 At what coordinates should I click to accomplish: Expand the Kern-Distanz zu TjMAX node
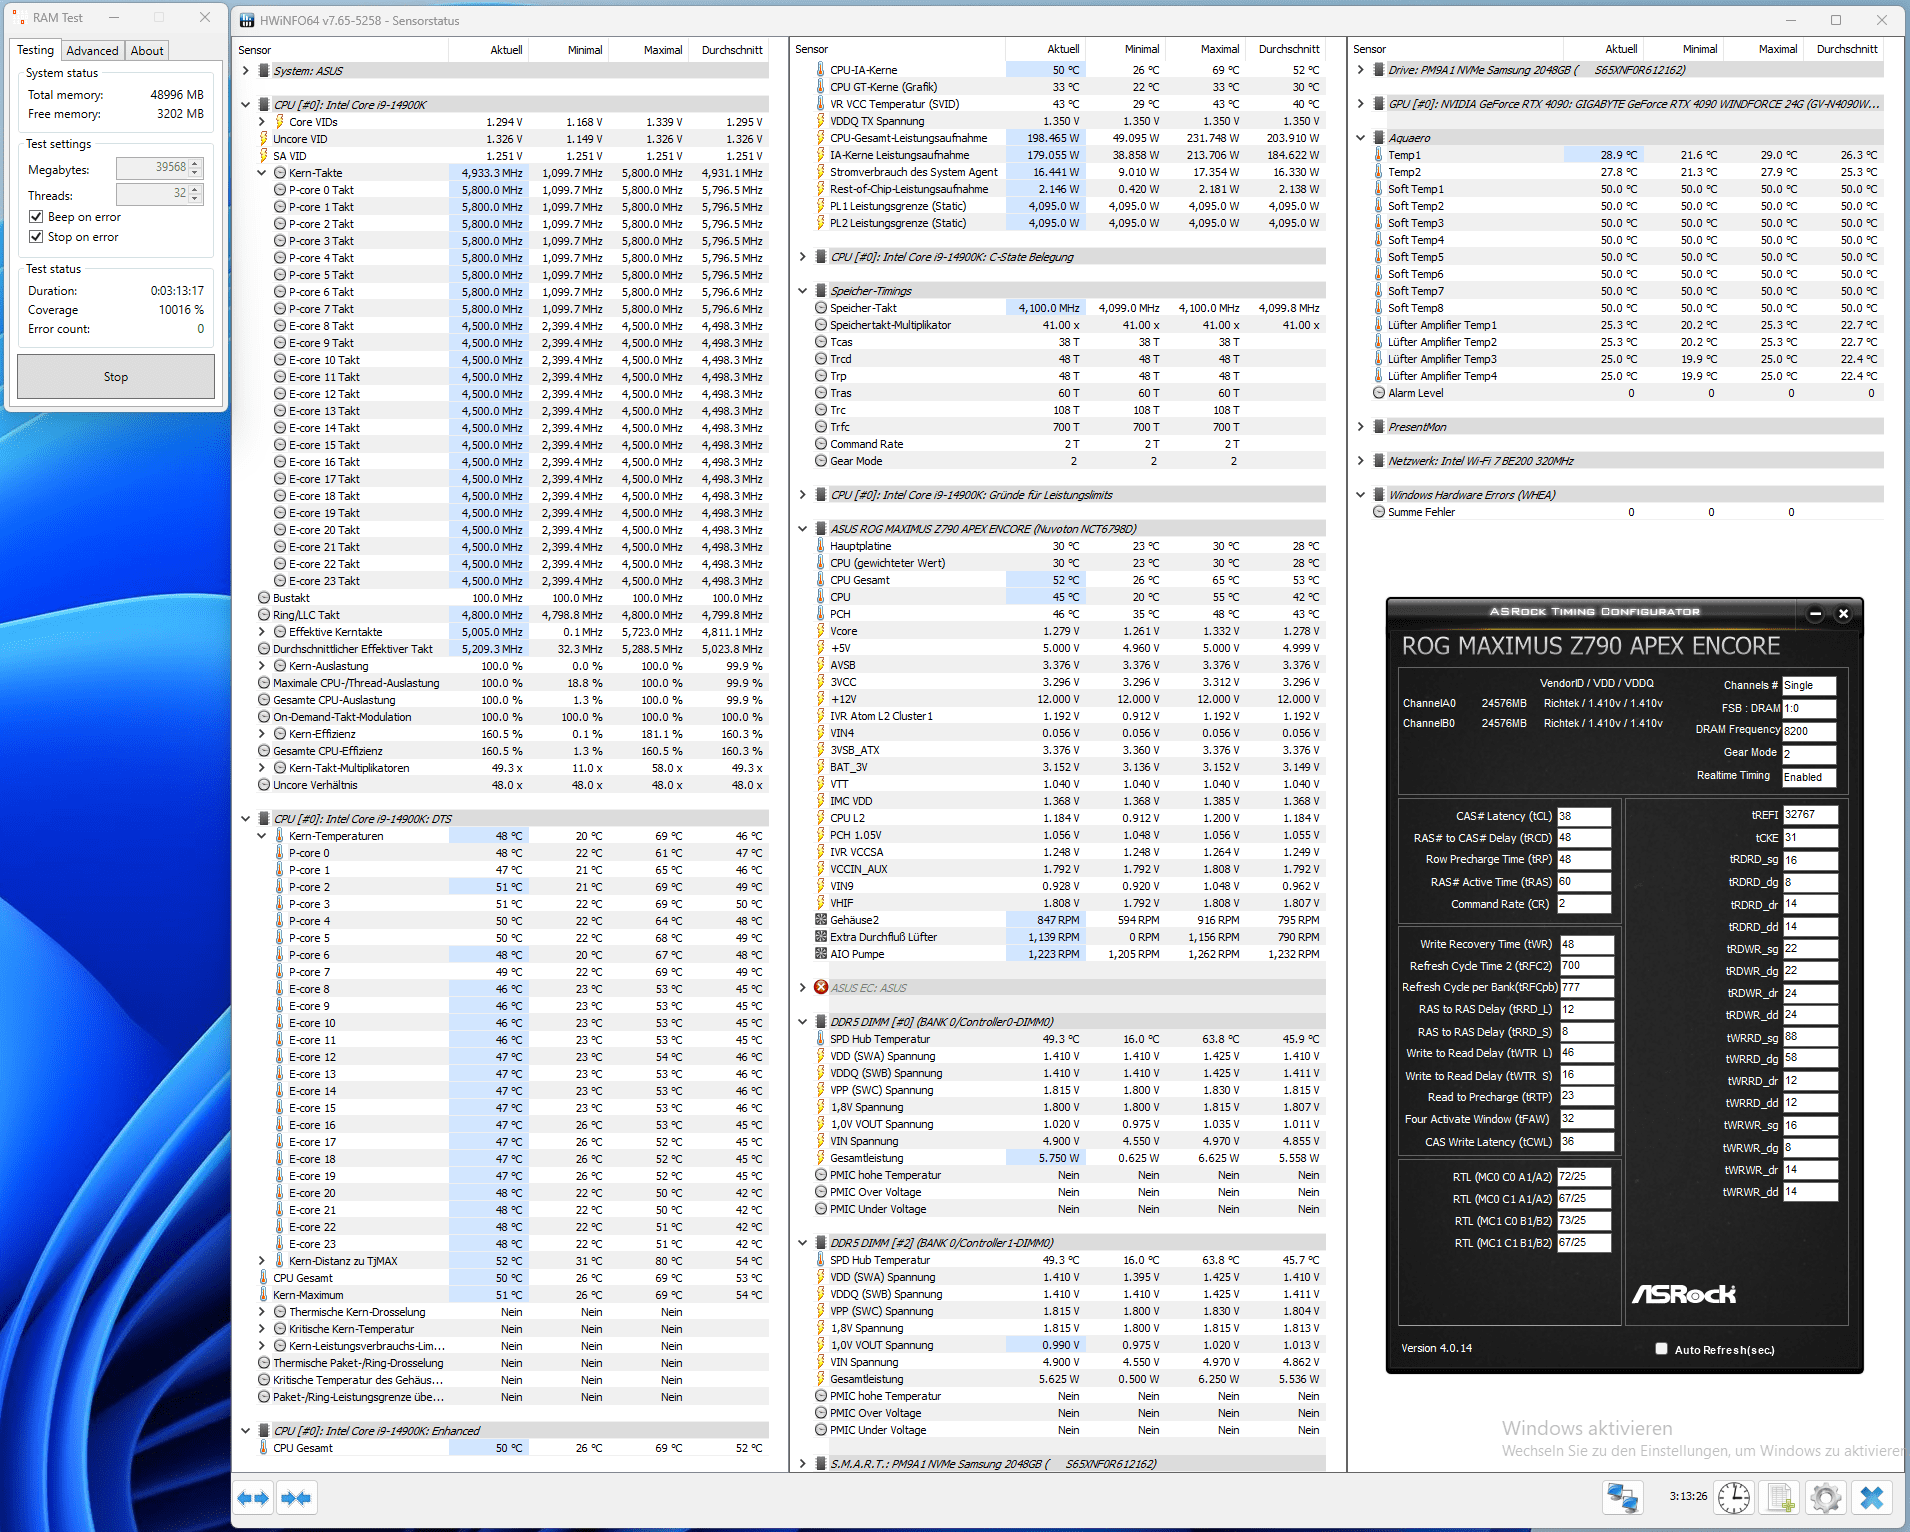click(x=262, y=1261)
